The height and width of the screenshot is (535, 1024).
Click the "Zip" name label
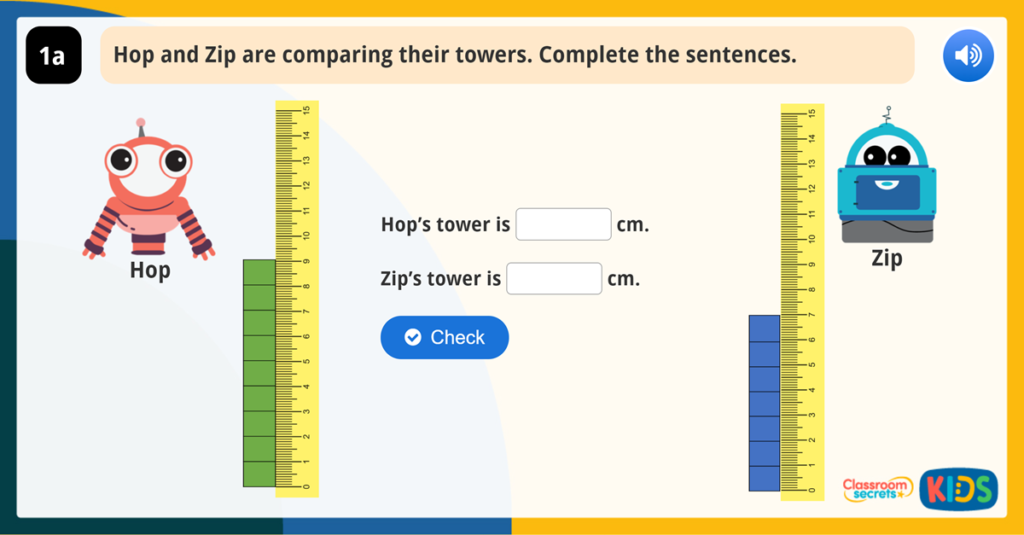887,259
